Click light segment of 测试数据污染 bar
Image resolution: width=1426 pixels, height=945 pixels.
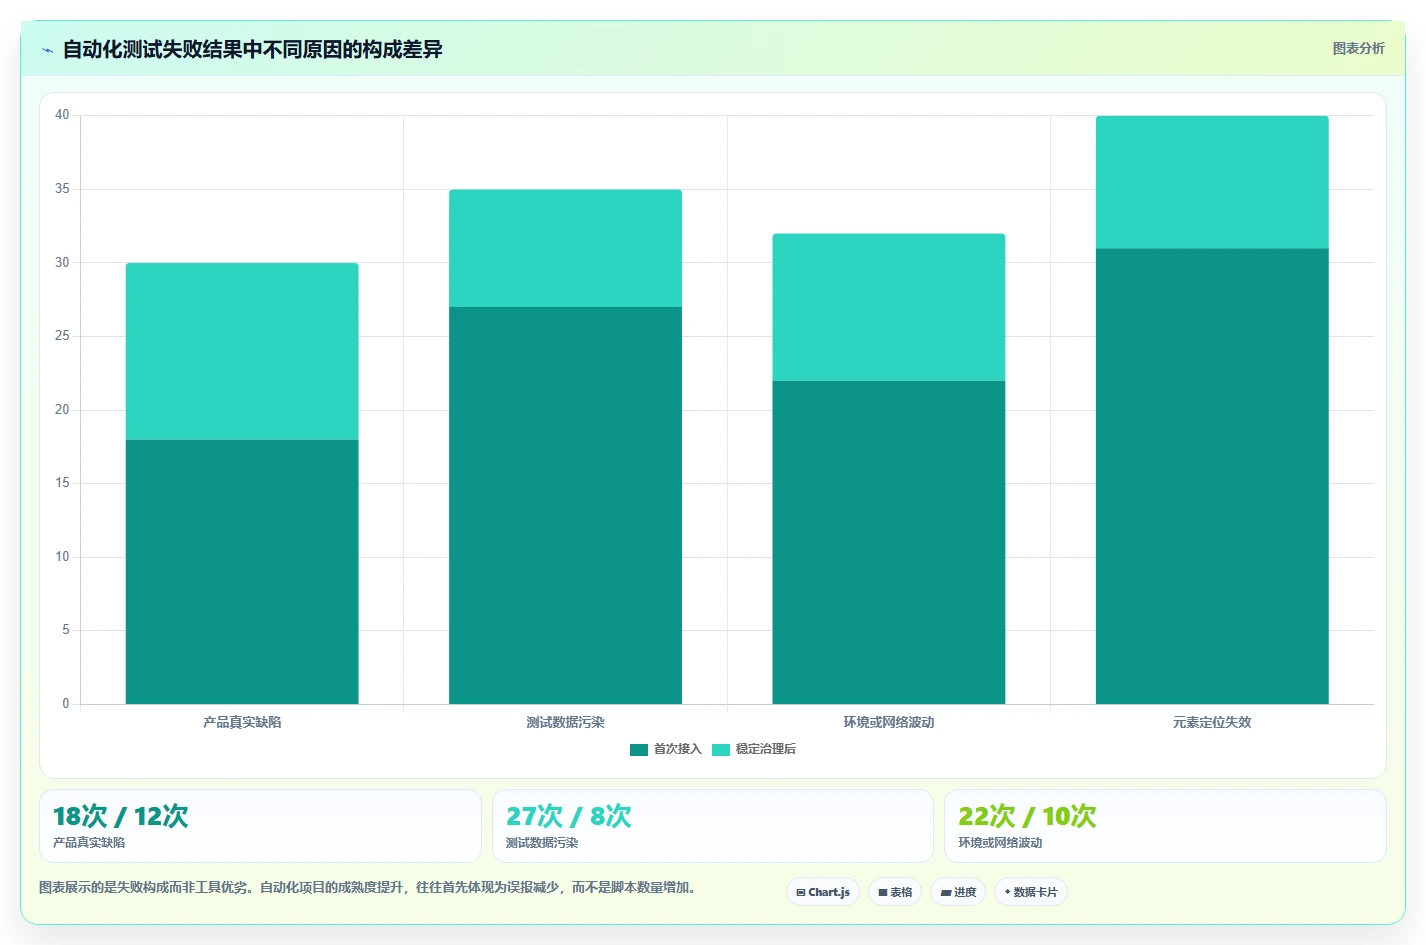tap(565, 248)
